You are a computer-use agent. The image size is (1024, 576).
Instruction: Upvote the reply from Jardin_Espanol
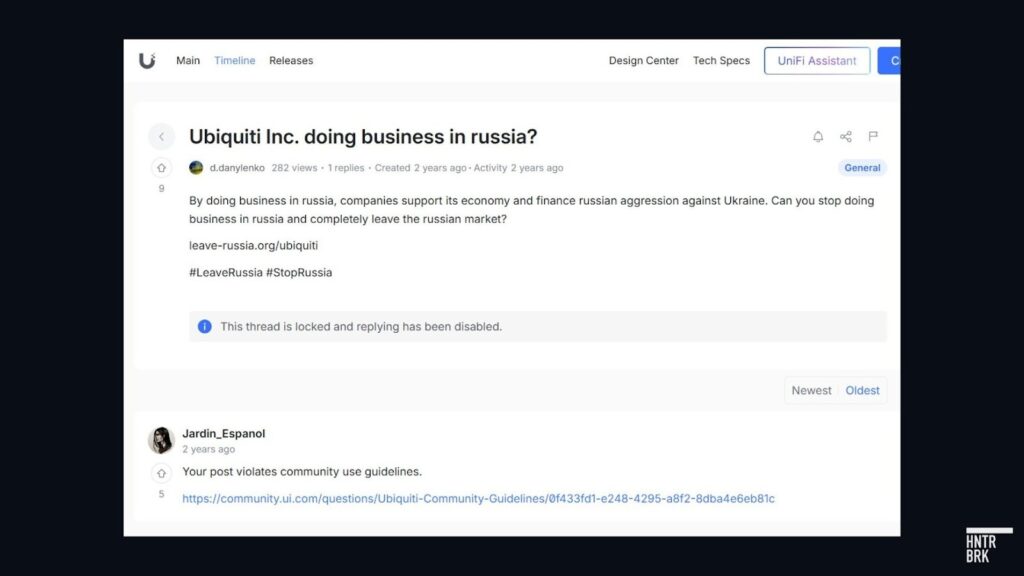pos(162,473)
